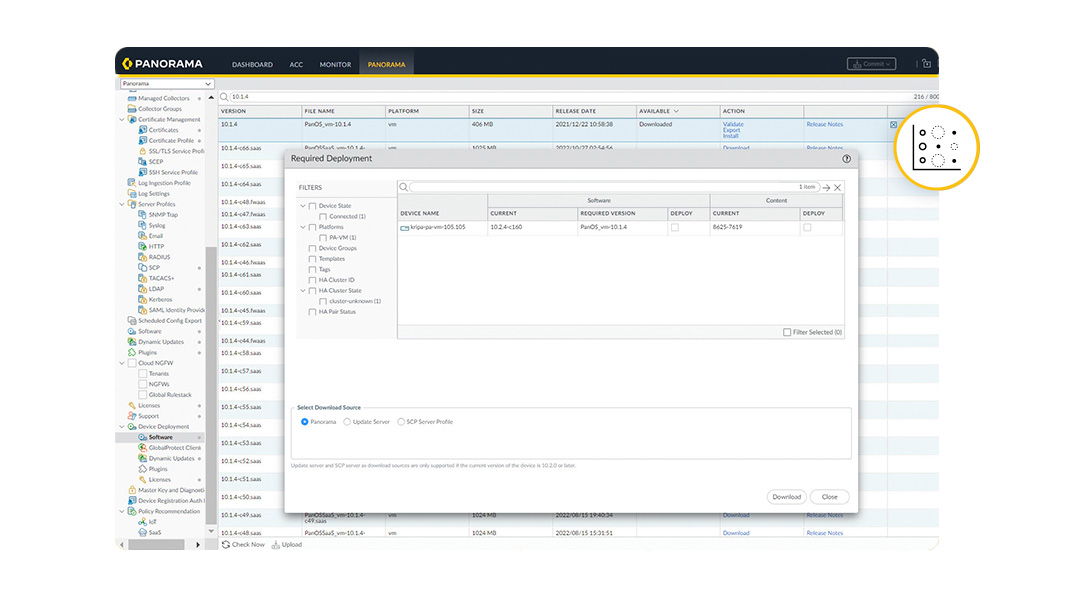1067x593 pixels.
Task: Select the LDAP server profile icon
Action: point(142,288)
